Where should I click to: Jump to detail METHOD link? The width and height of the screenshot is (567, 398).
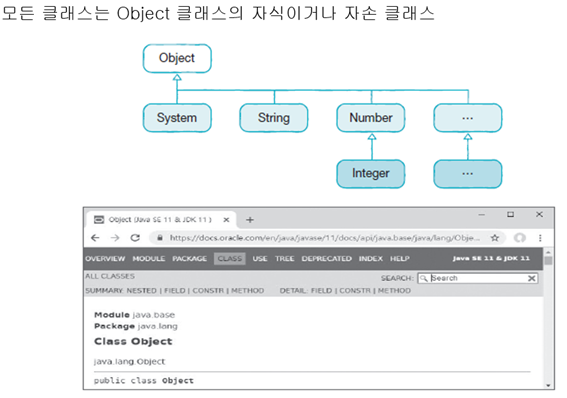395,291
